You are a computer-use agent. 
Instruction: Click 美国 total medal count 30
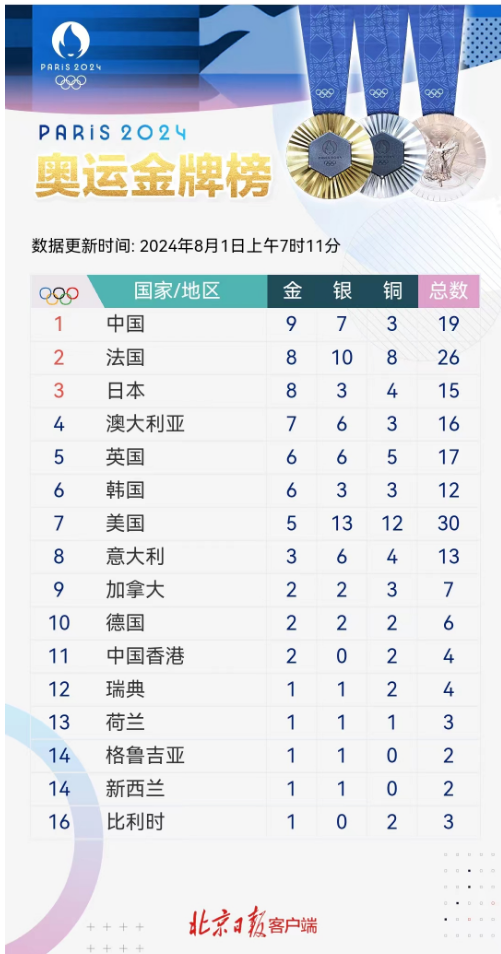(x=449, y=523)
